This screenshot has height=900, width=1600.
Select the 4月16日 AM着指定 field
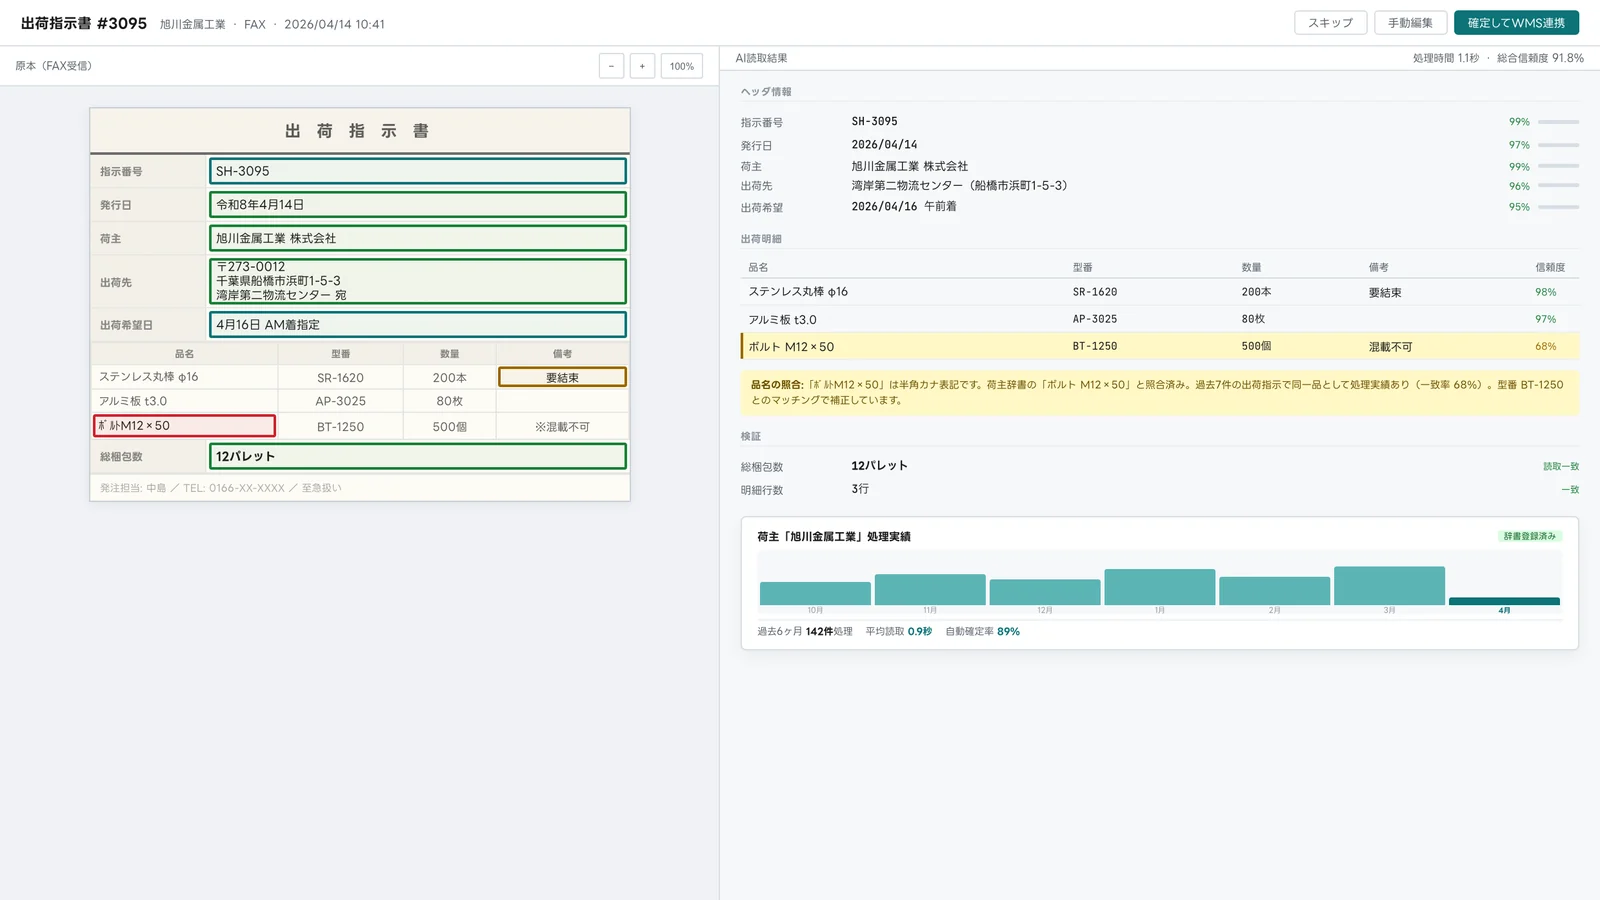point(418,325)
